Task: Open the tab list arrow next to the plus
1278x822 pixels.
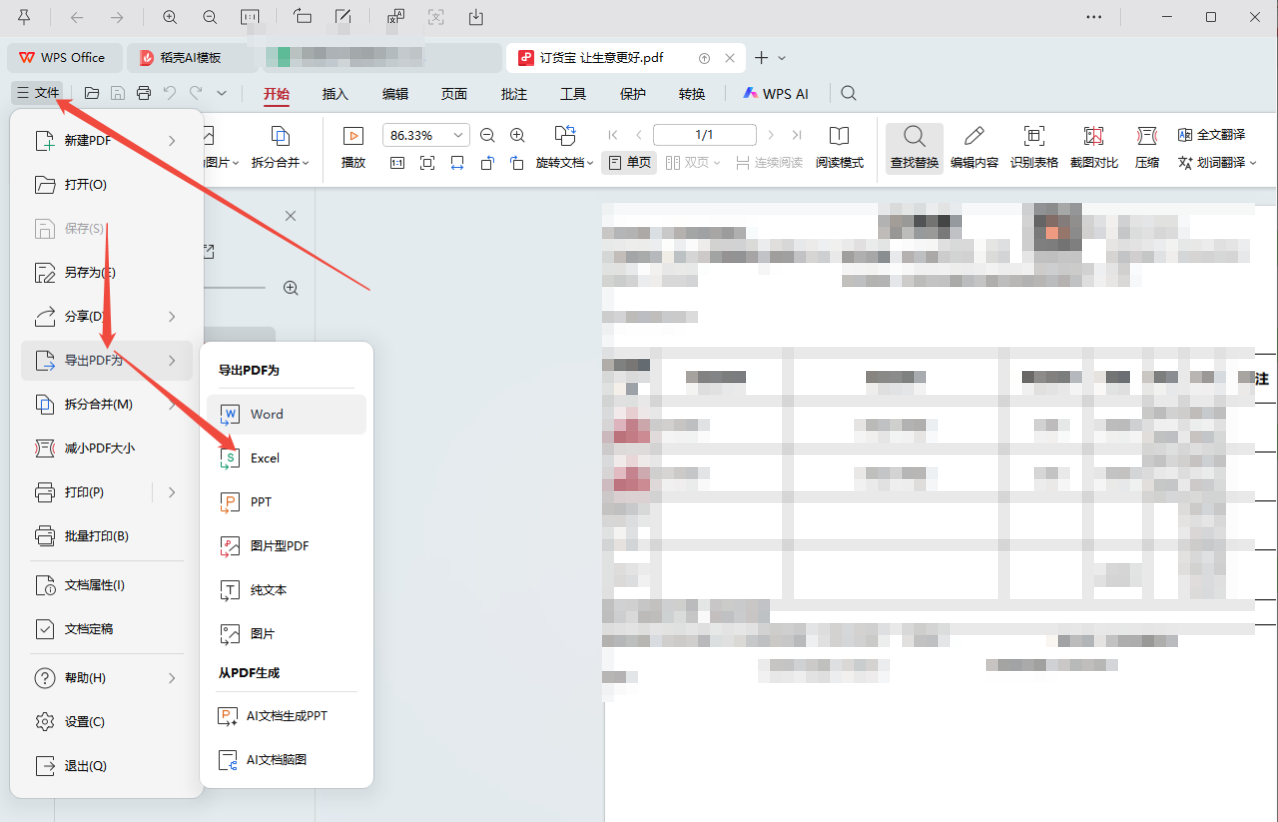Action: click(x=782, y=58)
